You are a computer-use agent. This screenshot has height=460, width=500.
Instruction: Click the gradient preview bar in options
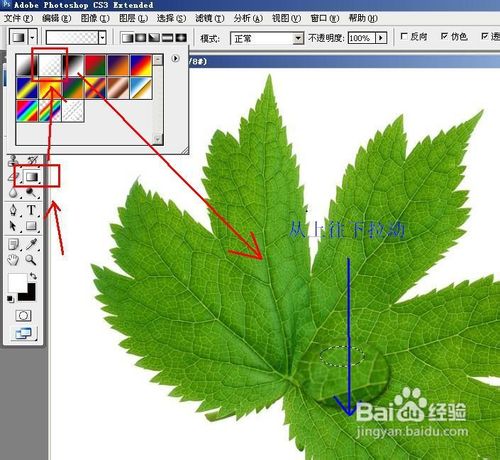click(x=72, y=37)
